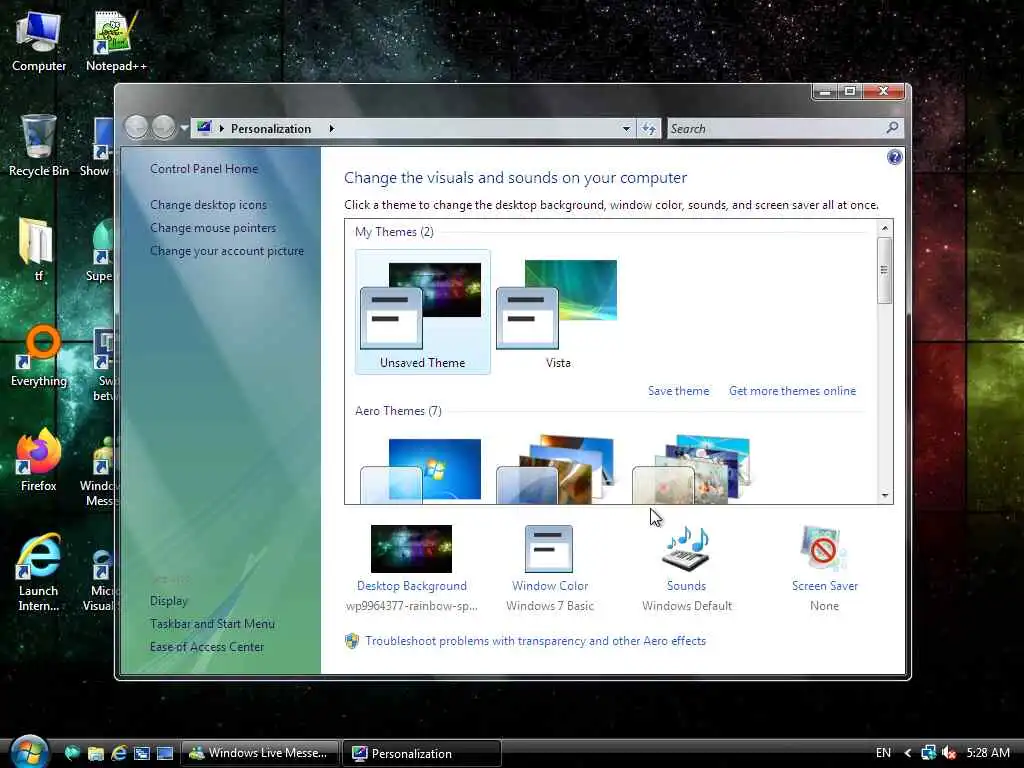Click Change desktop icons
This screenshot has width=1024, height=768.
[x=208, y=204]
